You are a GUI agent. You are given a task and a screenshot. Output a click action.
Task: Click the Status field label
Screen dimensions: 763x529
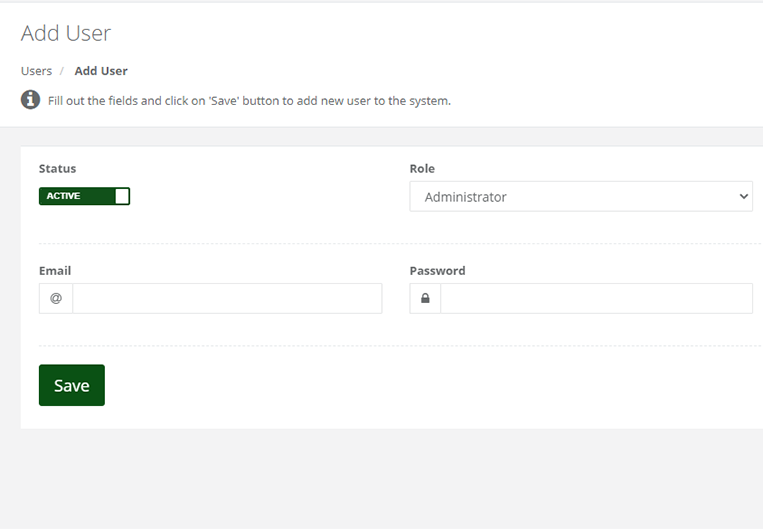coord(57,168)
